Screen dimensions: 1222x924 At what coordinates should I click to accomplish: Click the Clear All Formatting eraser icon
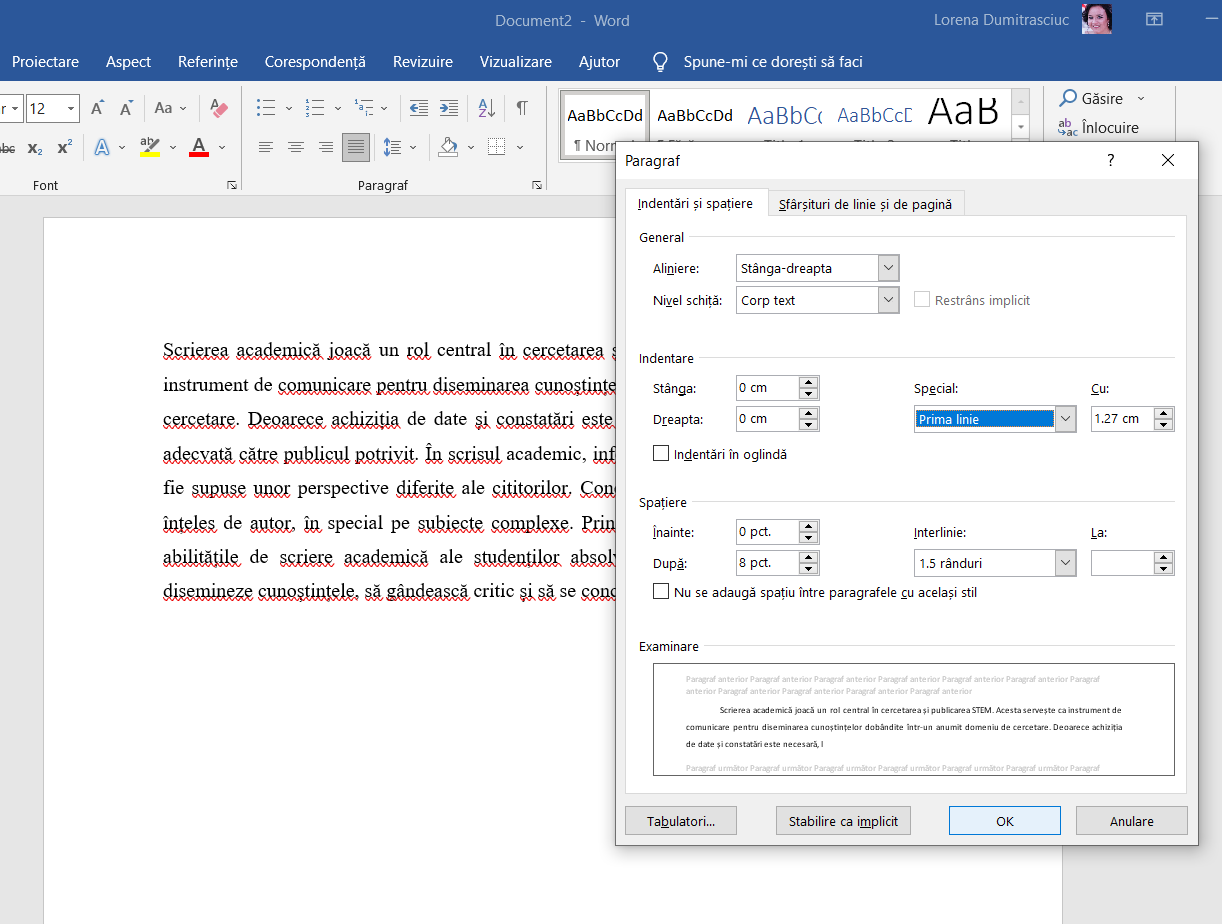(x=220, y=108)
